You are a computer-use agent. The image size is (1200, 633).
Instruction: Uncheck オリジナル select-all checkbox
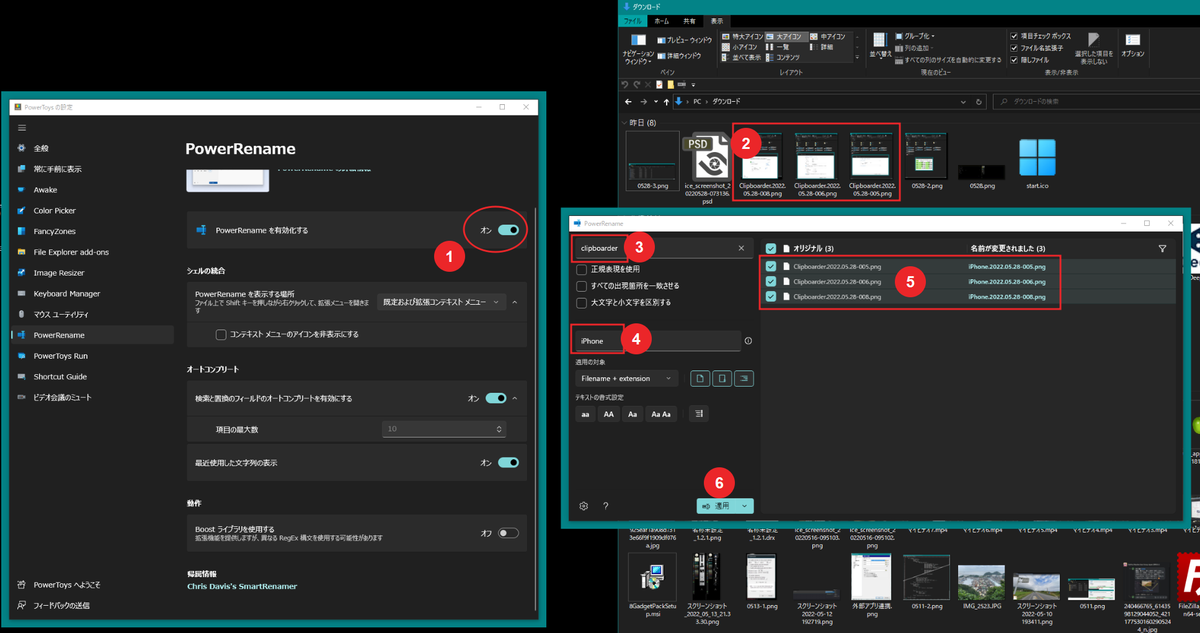tap(770, 248)
